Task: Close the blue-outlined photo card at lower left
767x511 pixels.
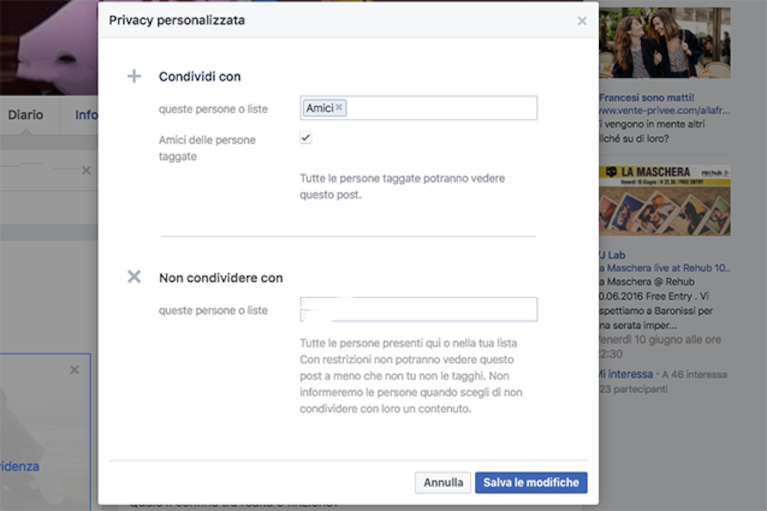Action: click(74, 370)
